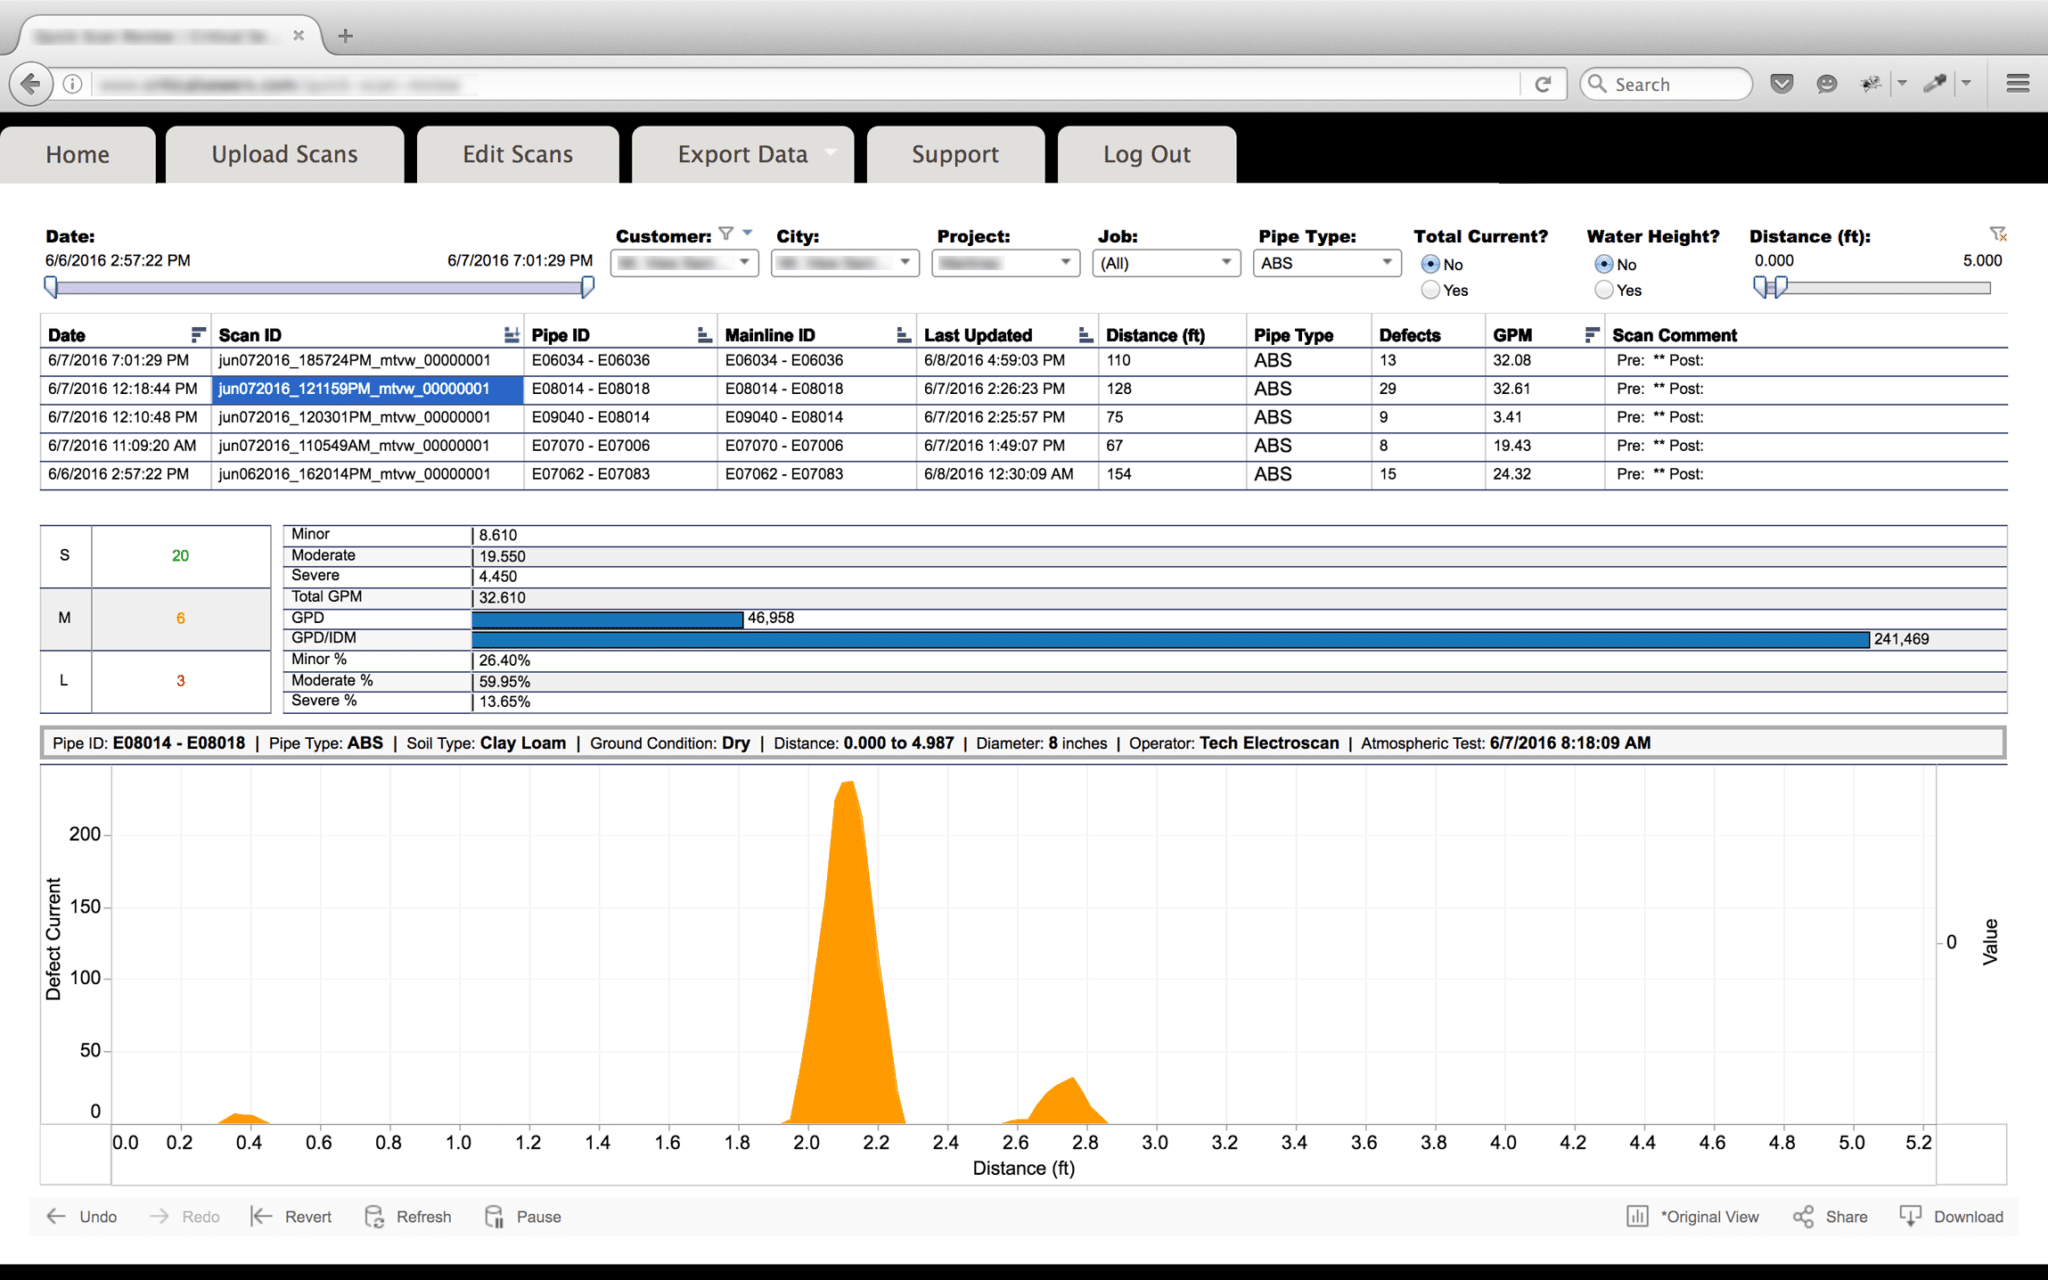
Task: Open the Export Data tab
Action: coord(743,154)
